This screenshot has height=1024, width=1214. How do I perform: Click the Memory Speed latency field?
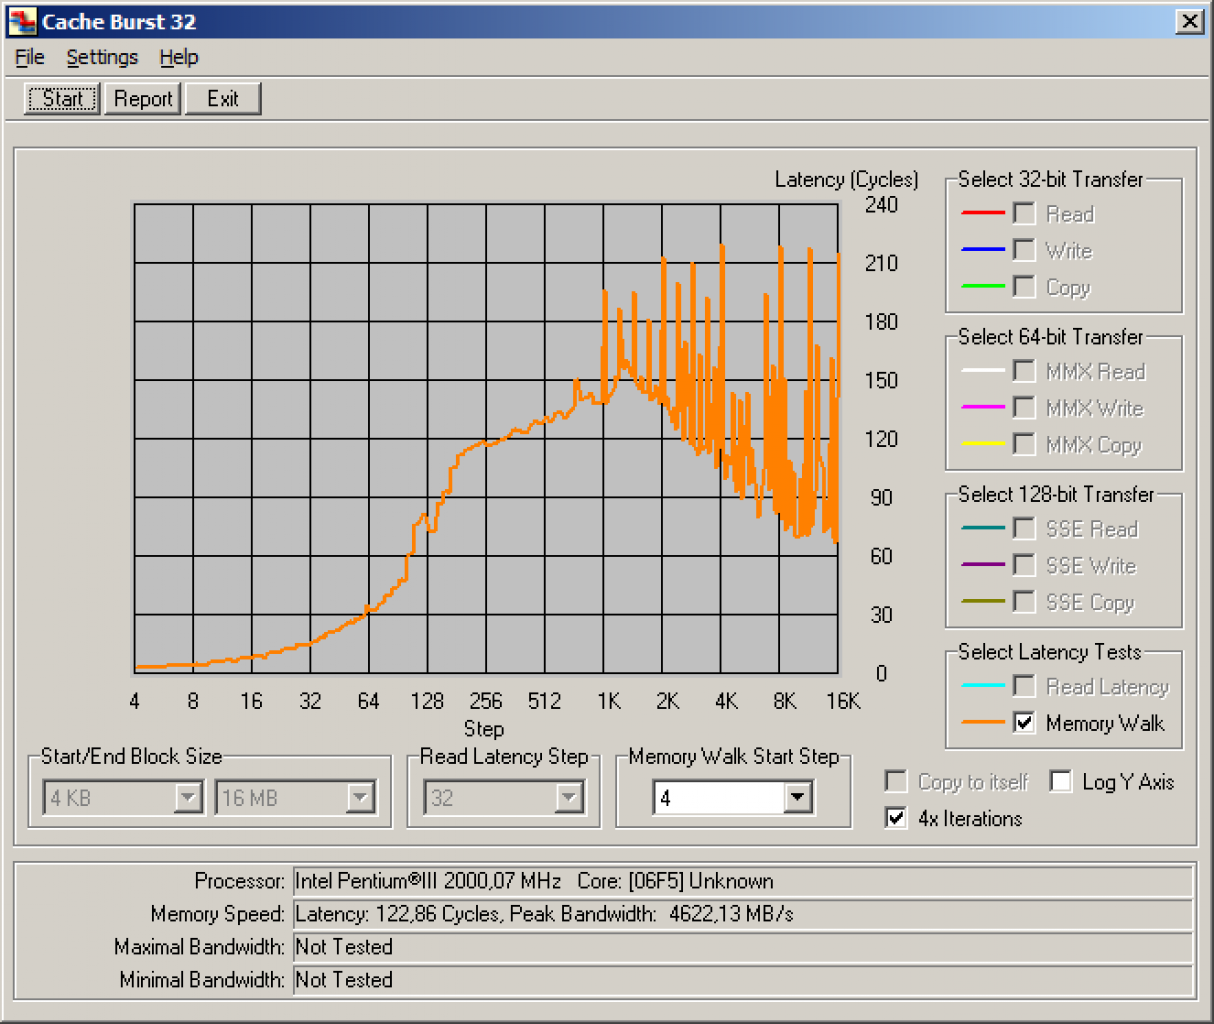point(743,914)
